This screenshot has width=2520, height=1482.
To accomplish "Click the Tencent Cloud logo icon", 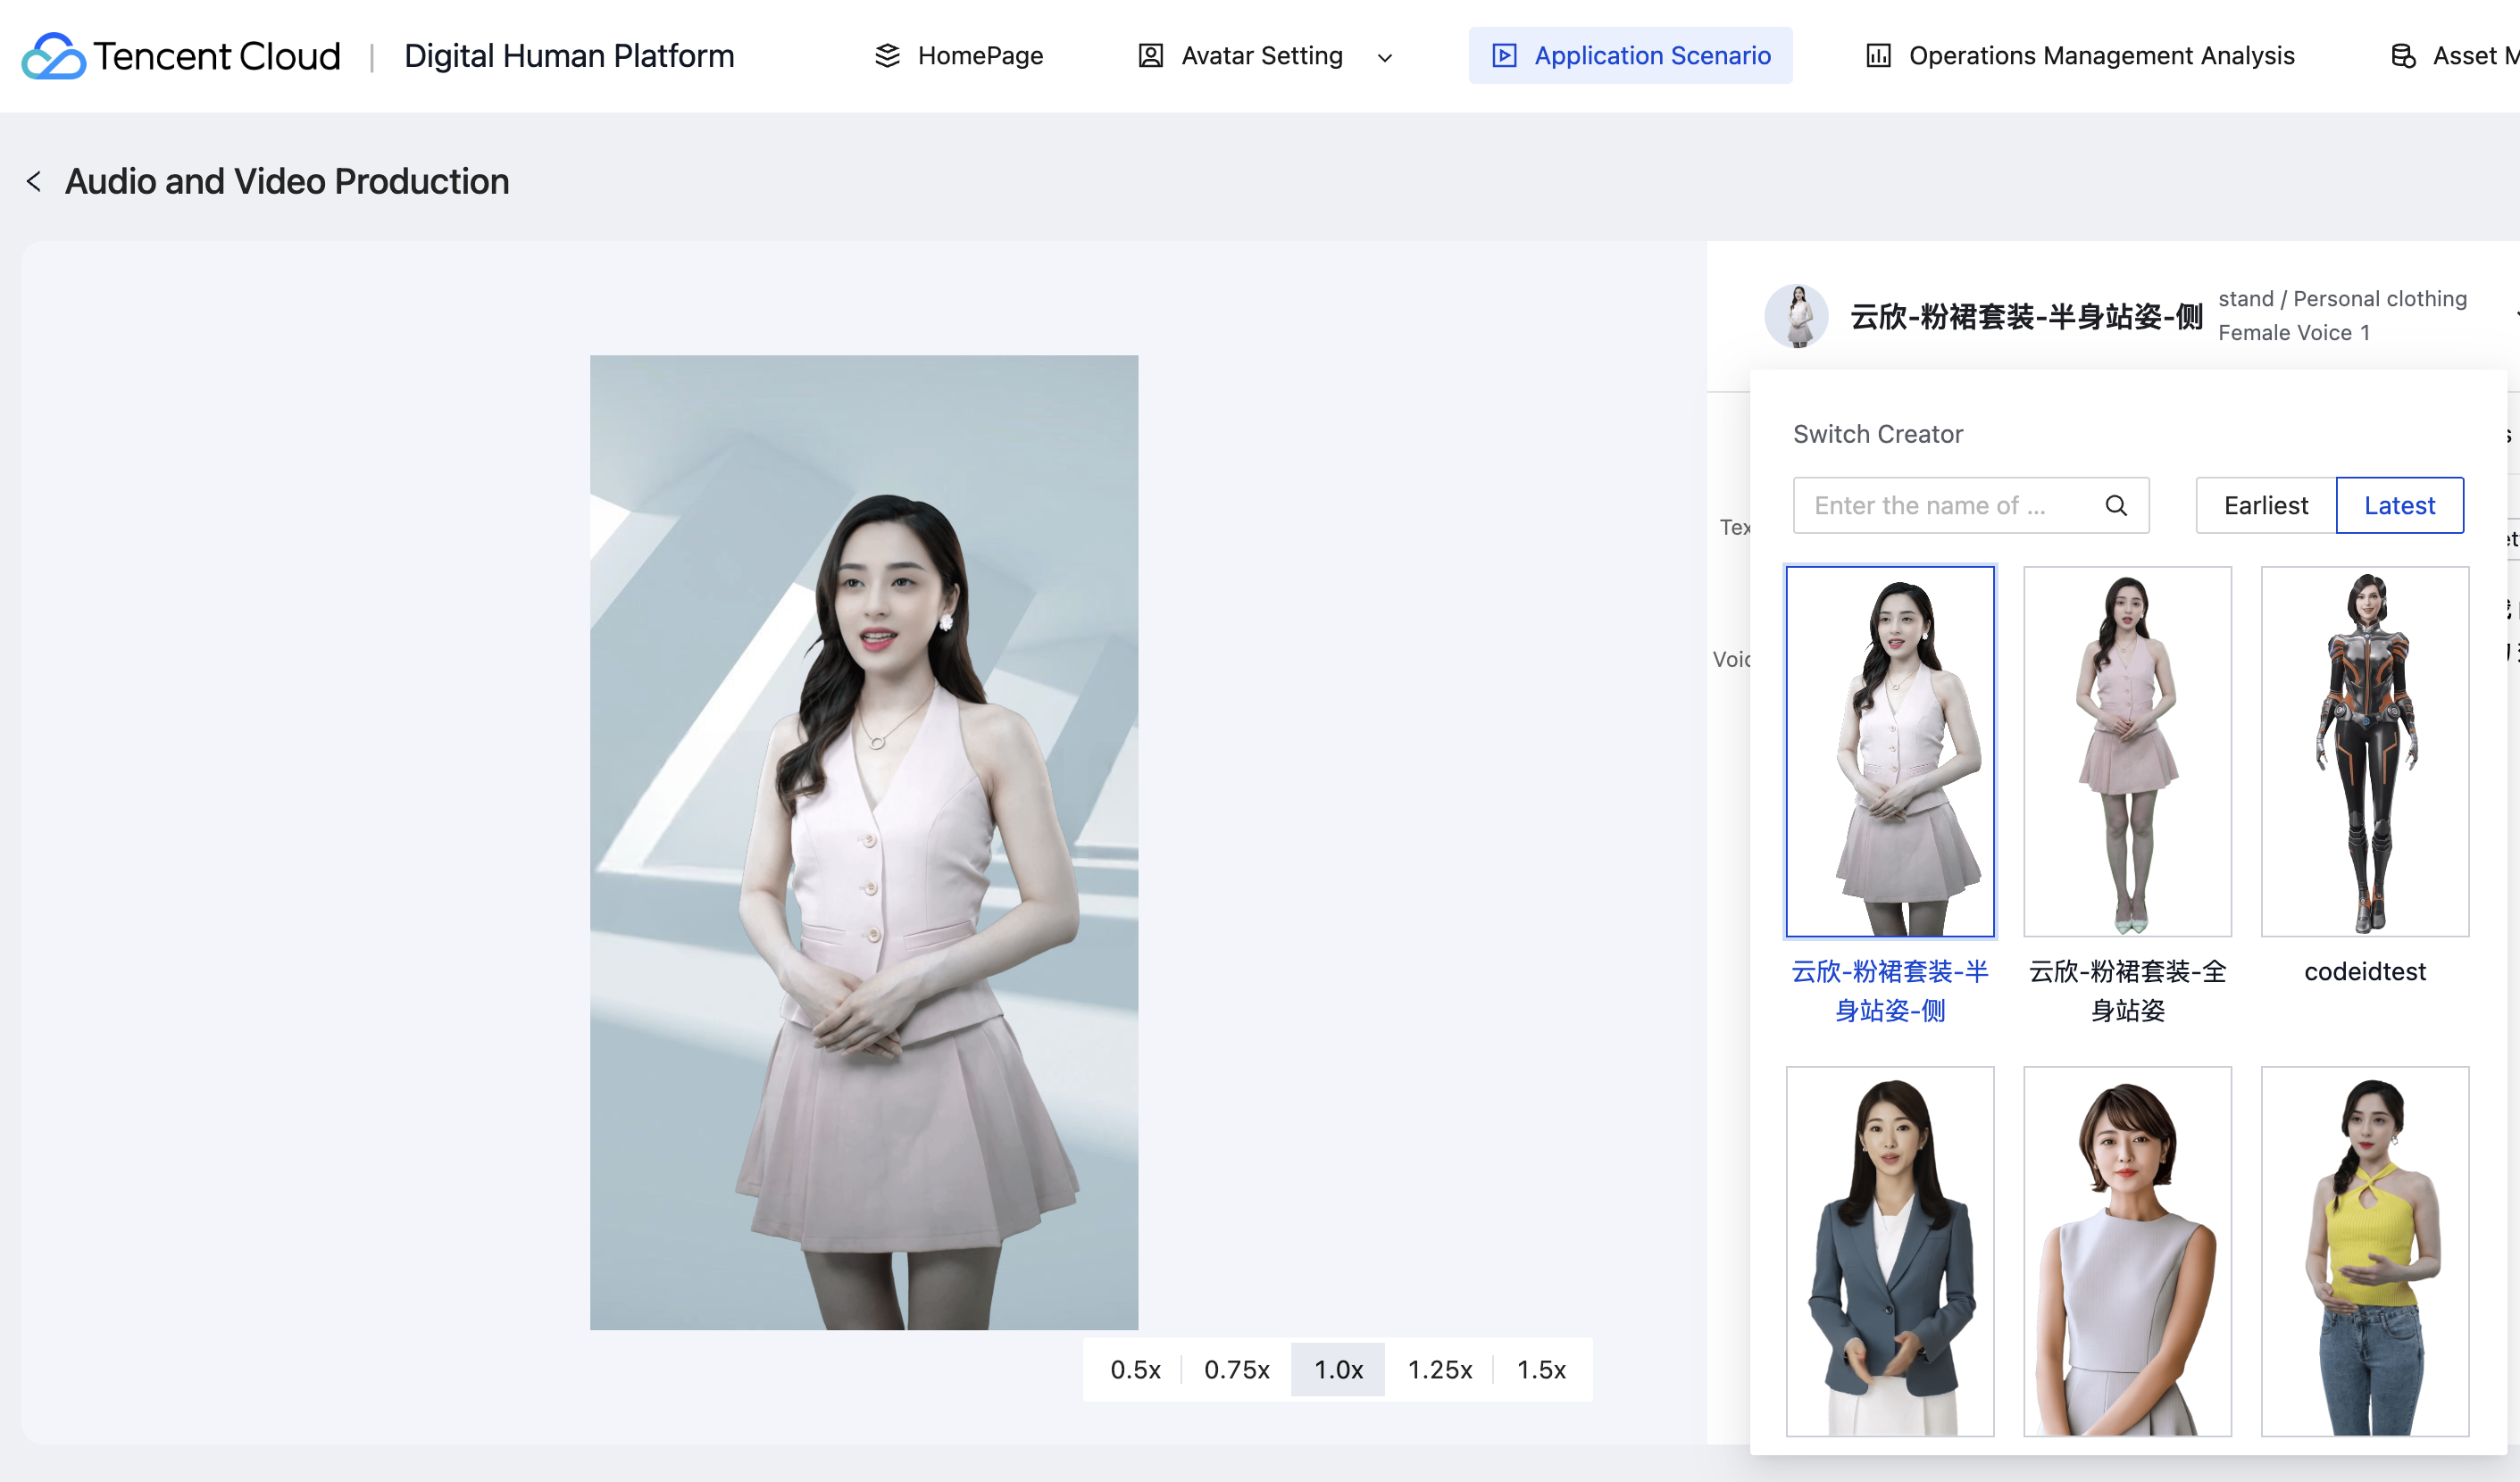I will (x=53, y=56).
